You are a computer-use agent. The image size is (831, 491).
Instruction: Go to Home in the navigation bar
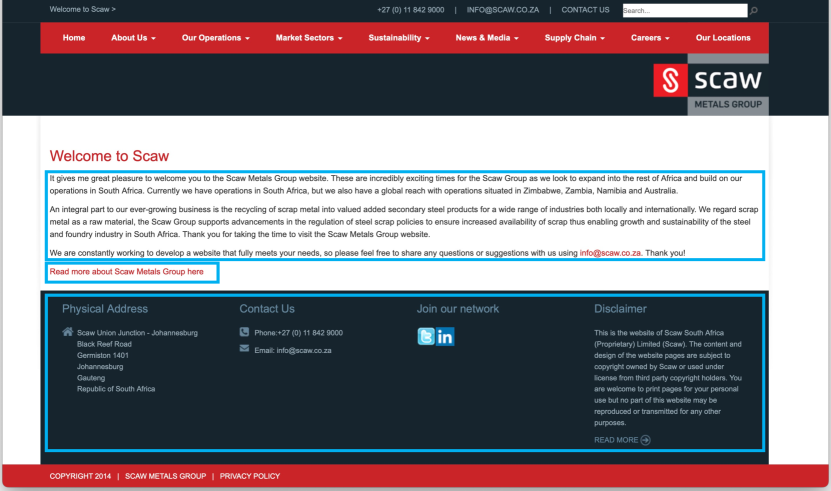pyautogui.click(x=74, y=38)
